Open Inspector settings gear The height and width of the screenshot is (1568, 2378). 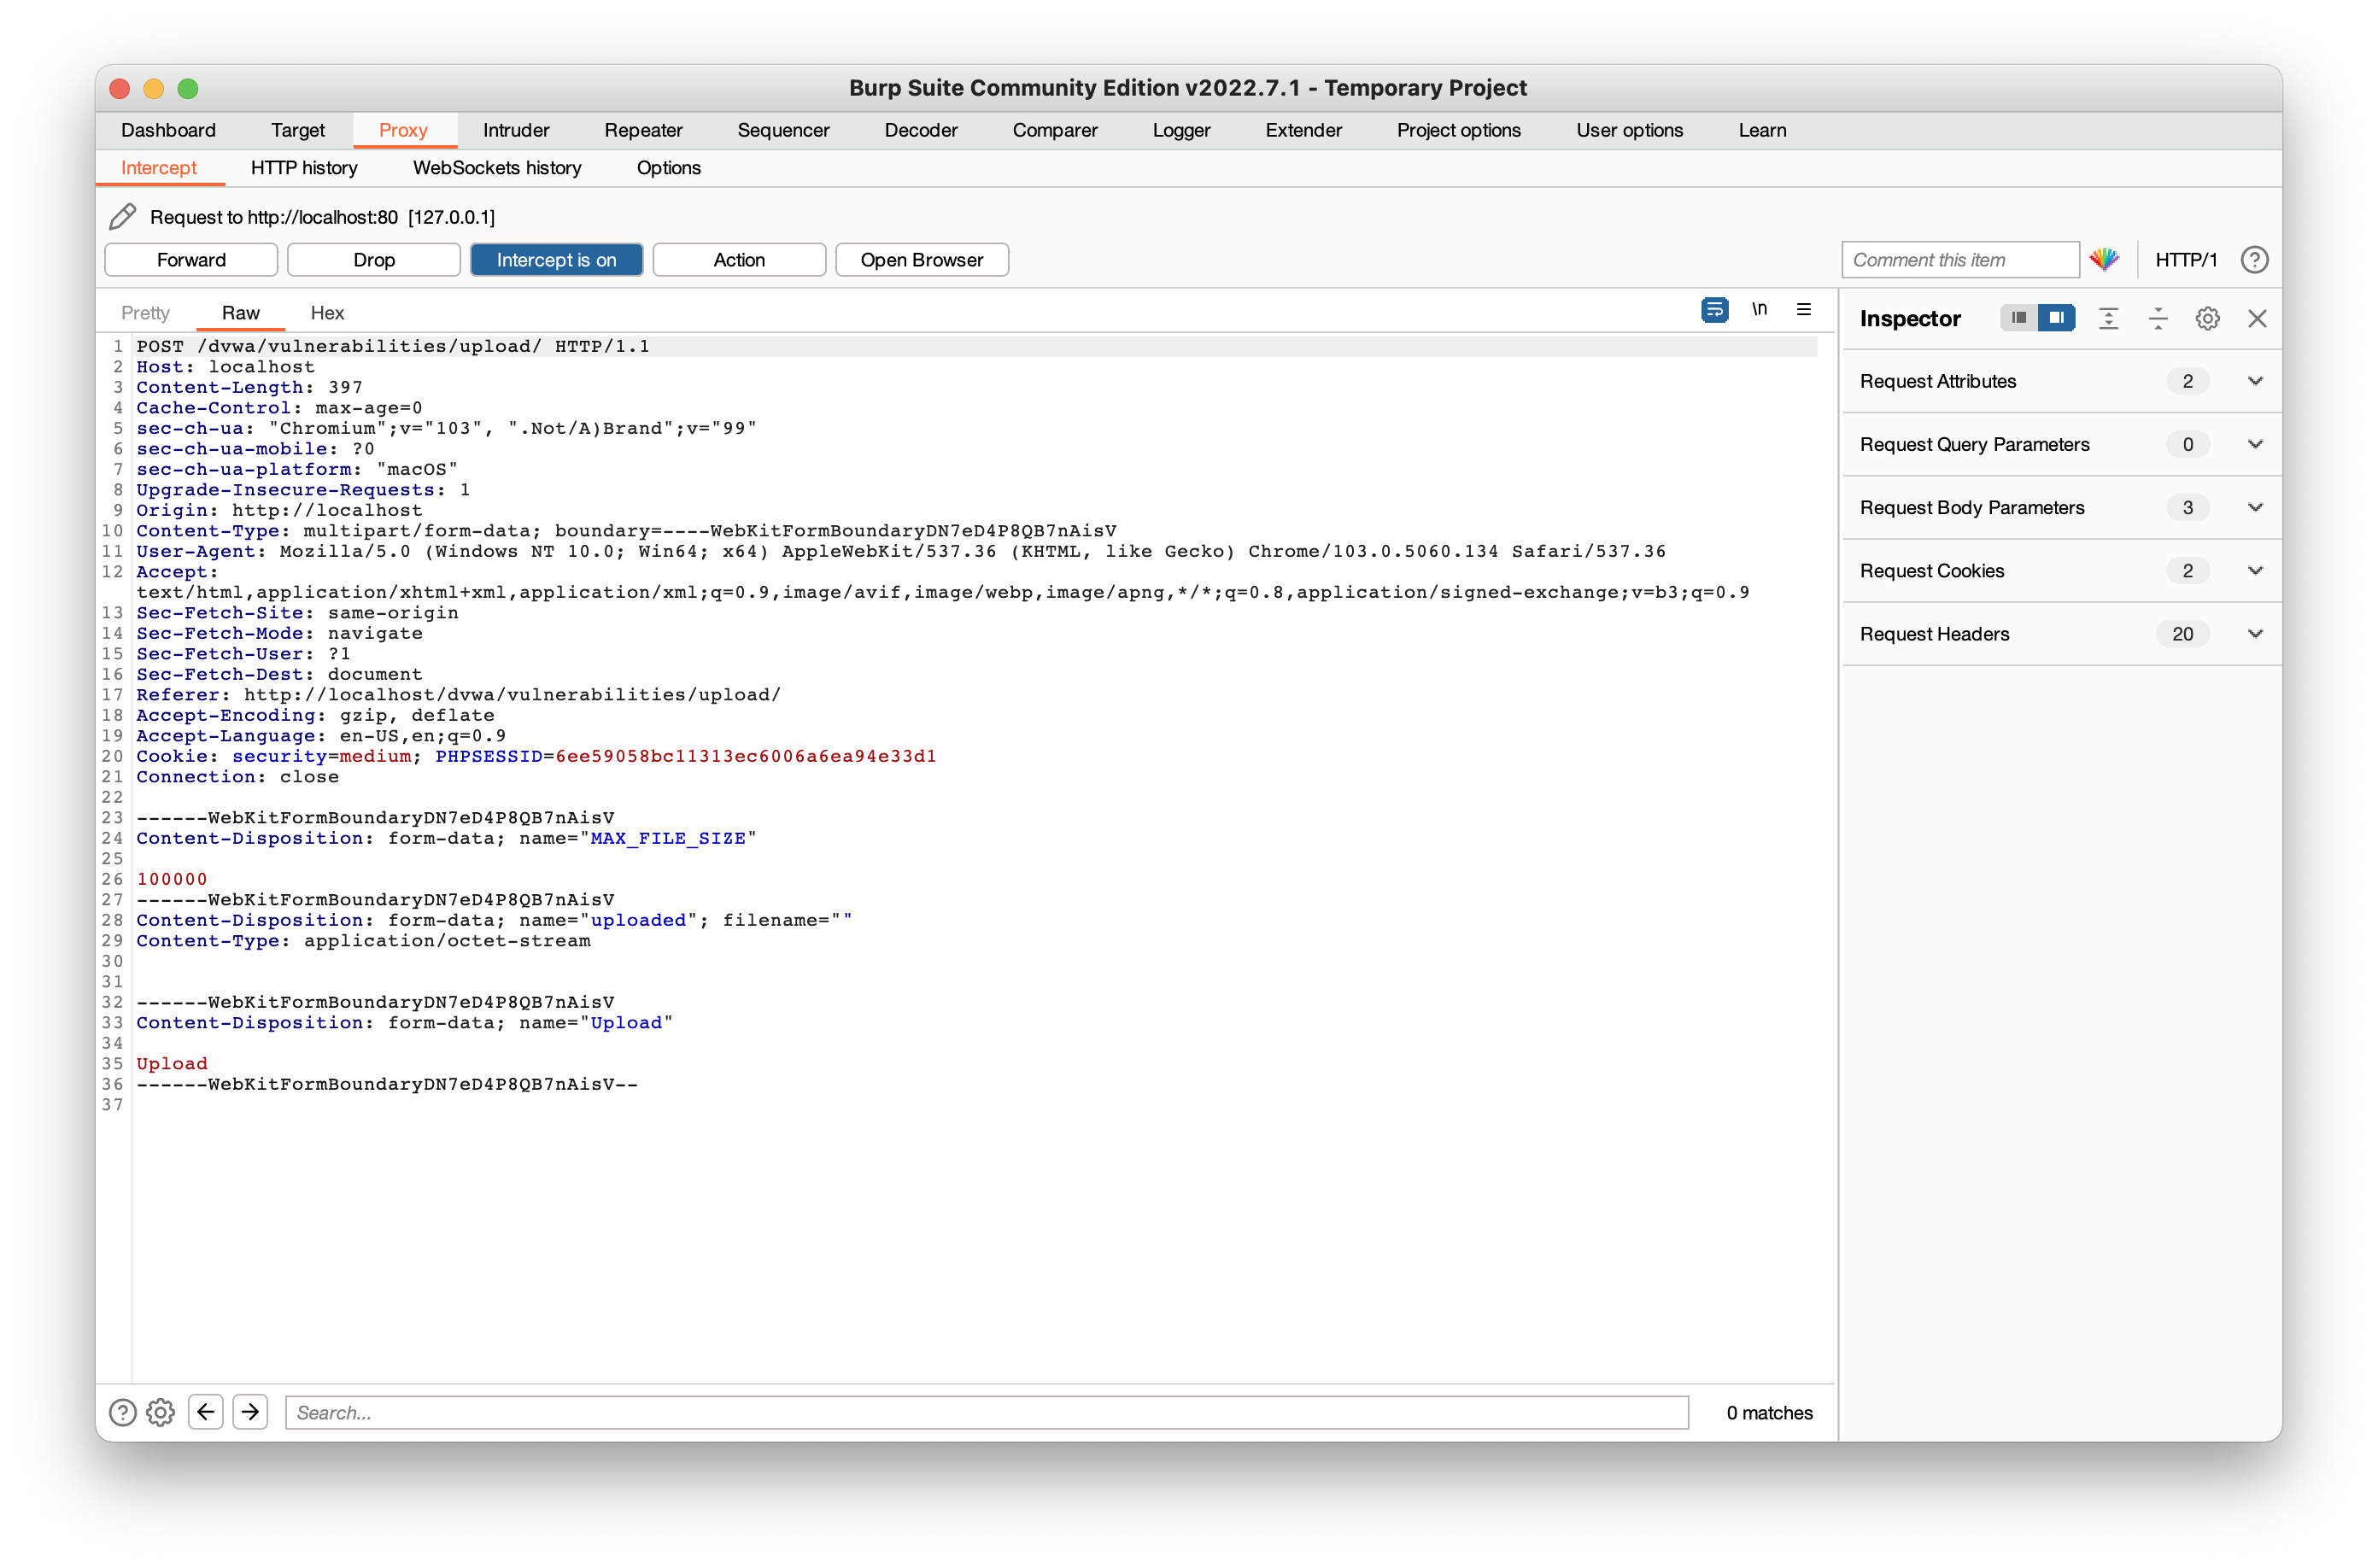(x=2207, y=318)
